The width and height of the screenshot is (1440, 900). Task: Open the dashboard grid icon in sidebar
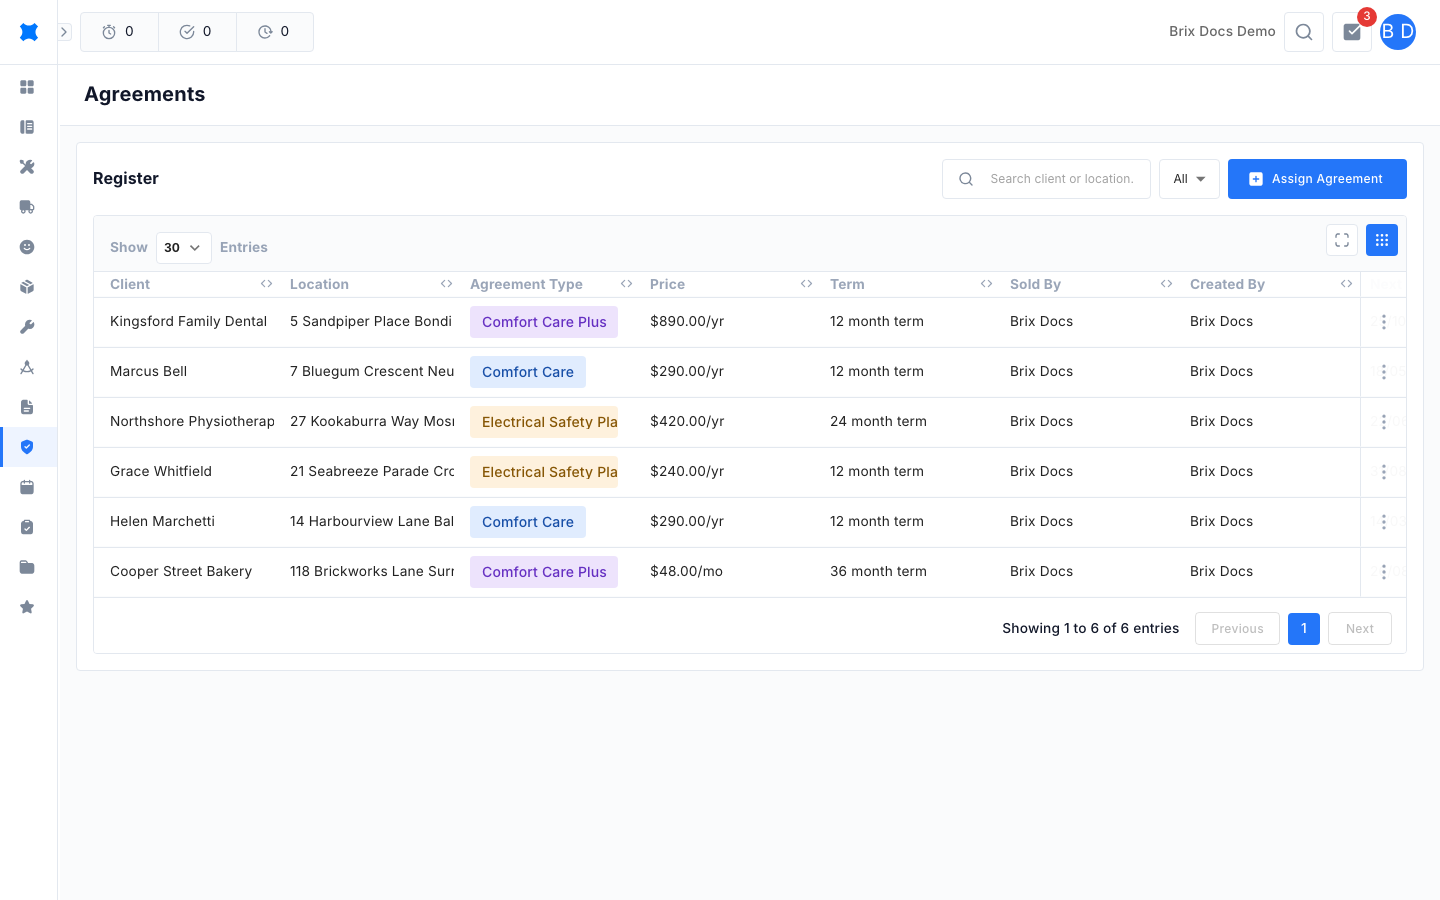coord(27,87)
